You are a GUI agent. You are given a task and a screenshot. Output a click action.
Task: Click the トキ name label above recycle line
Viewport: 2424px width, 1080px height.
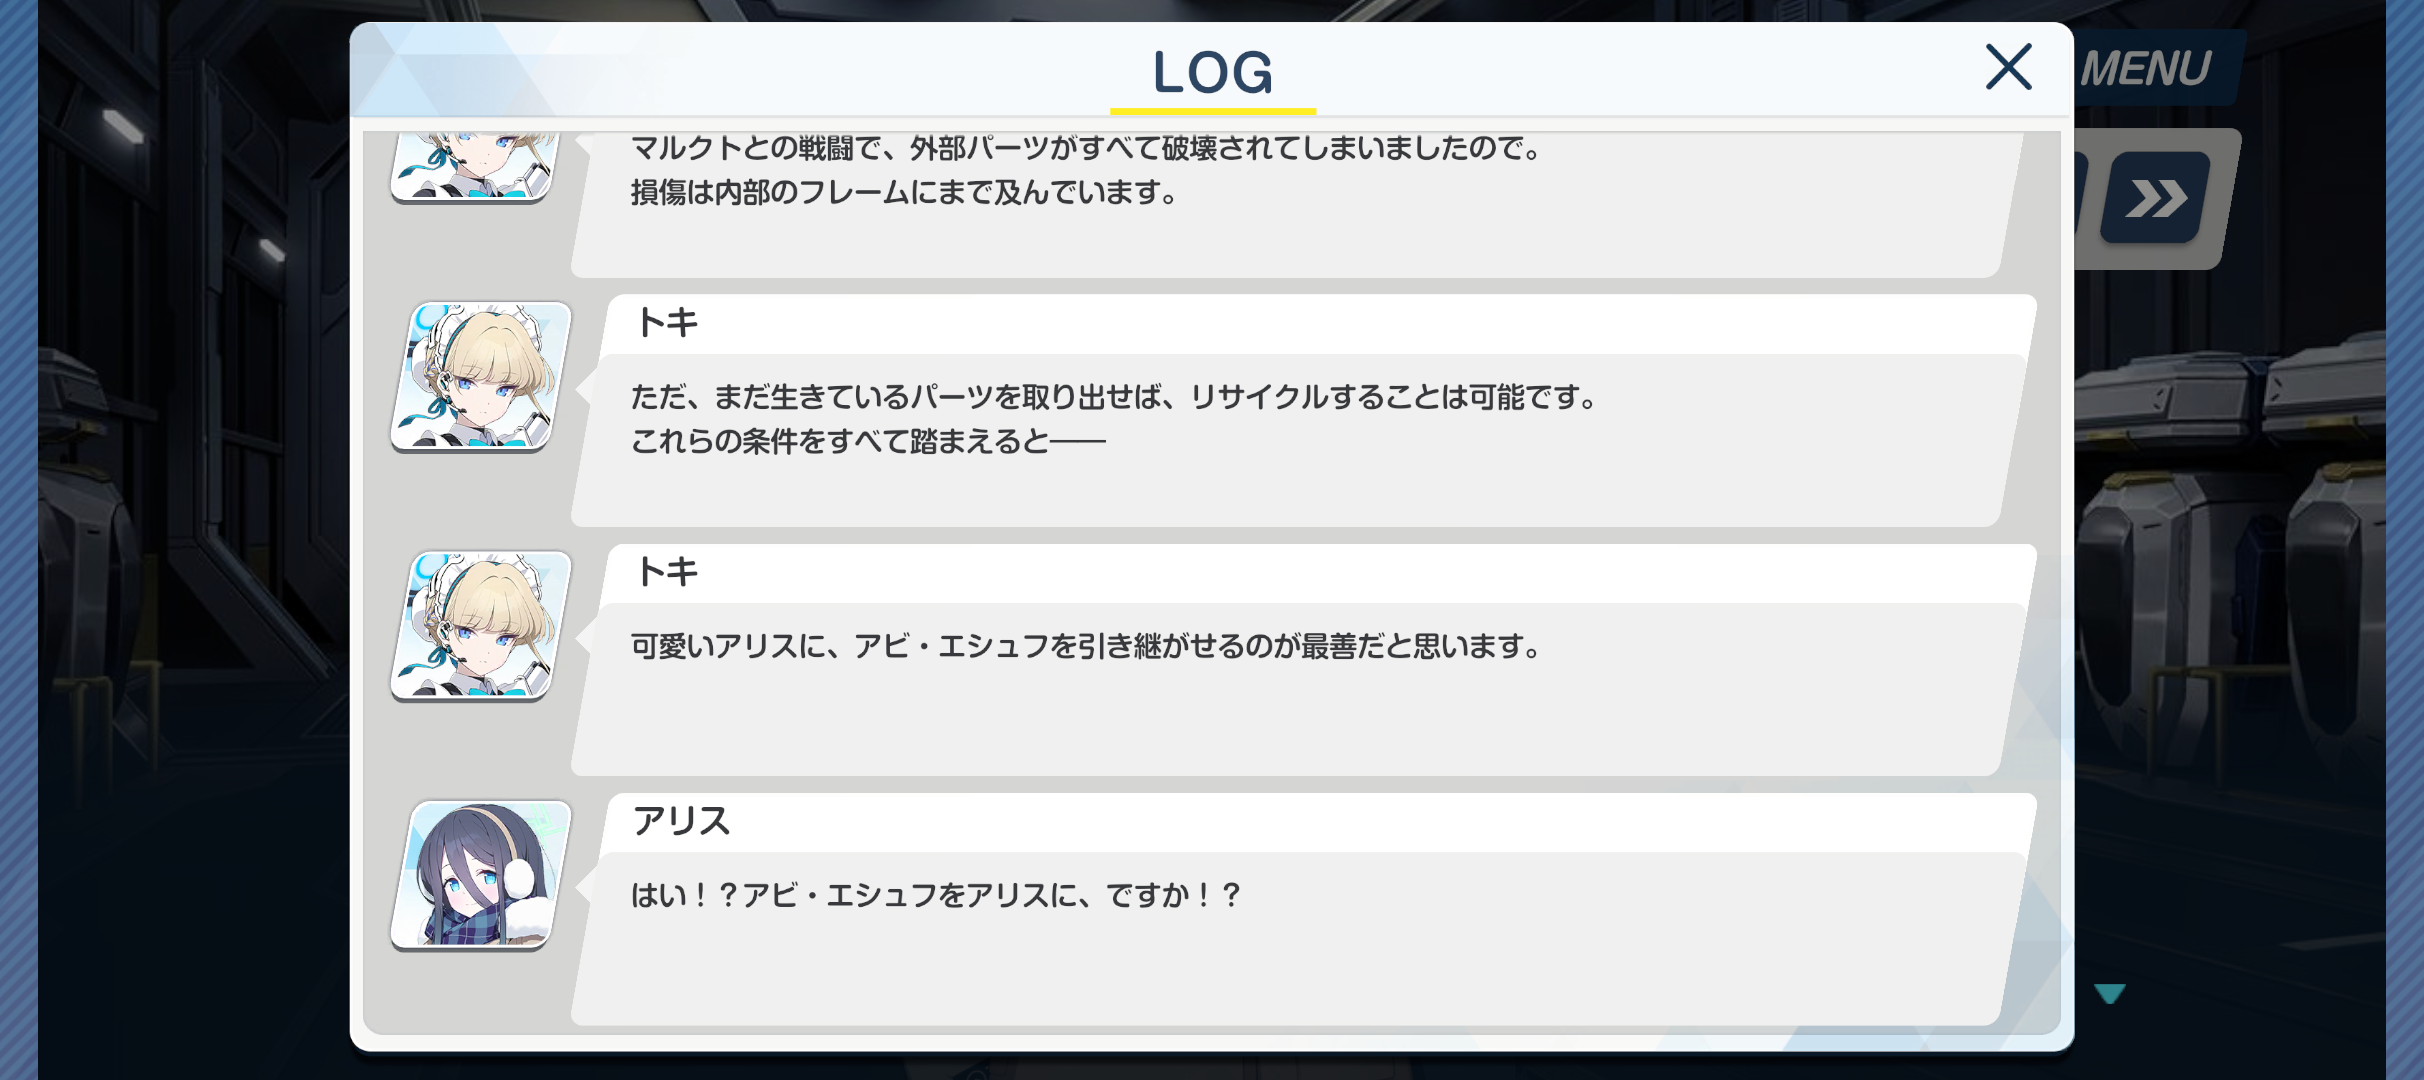(668, 323)
